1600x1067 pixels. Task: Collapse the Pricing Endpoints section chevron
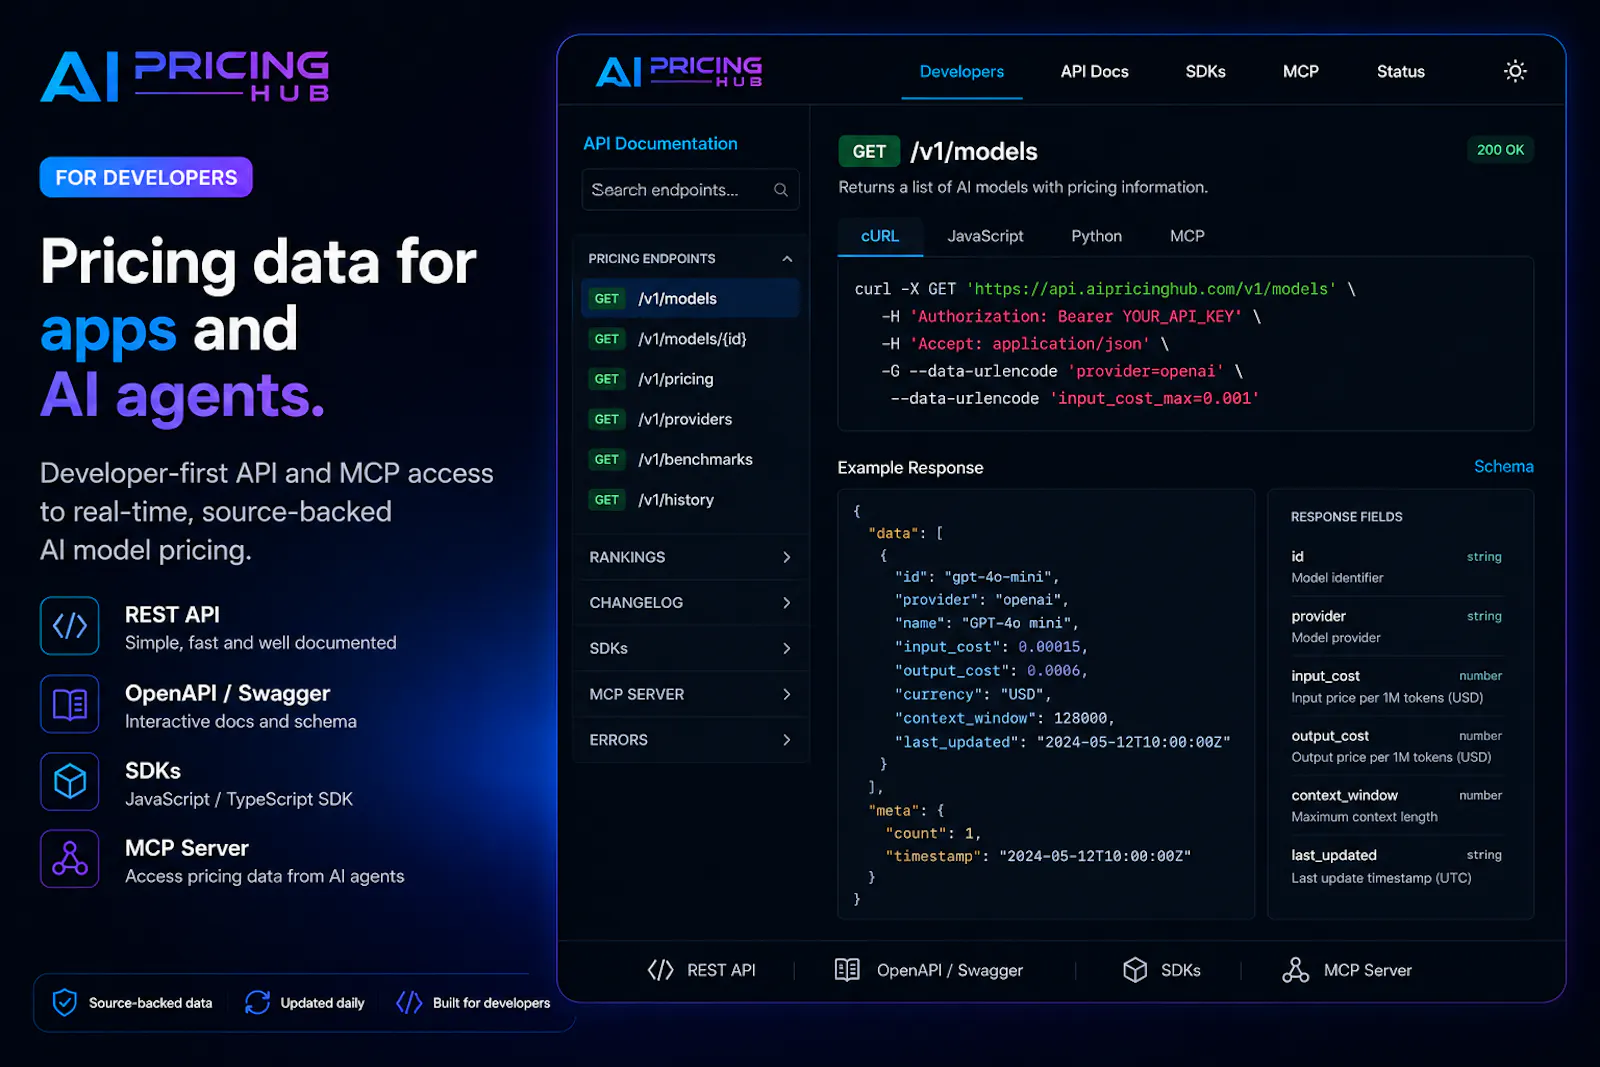[787, 259]
